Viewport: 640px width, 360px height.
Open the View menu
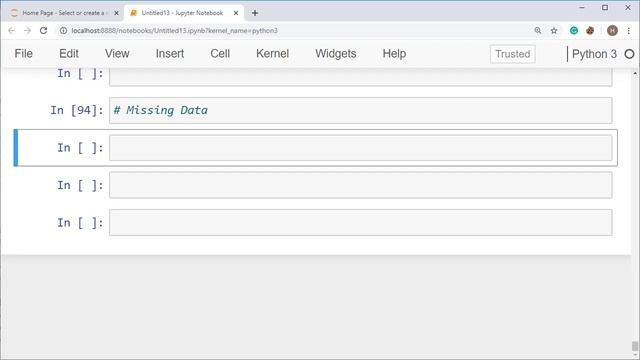(x=117, y=53)
